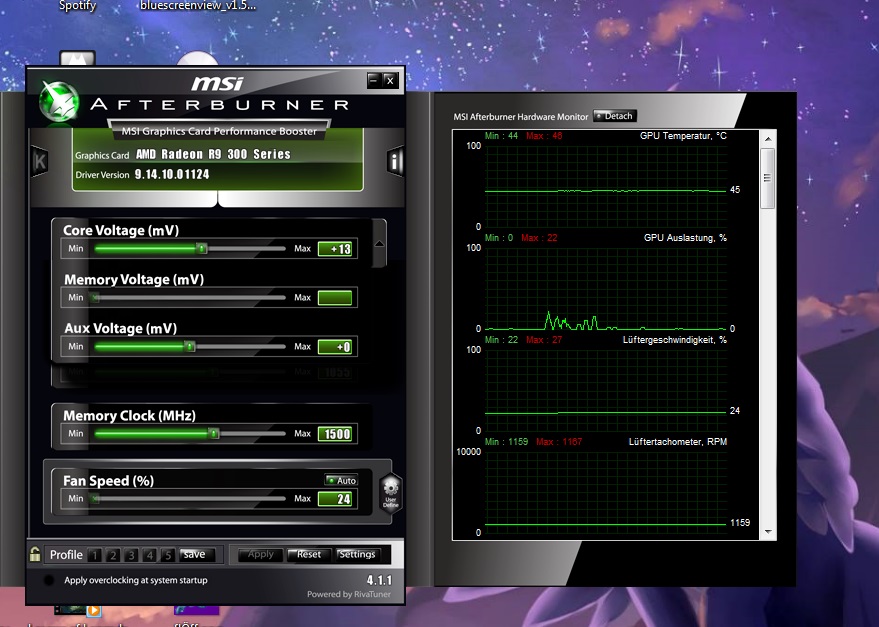The image size is (879, 627).
Task: Click the monitor scrollbar down arrow
Action: [x=768, y=532]
